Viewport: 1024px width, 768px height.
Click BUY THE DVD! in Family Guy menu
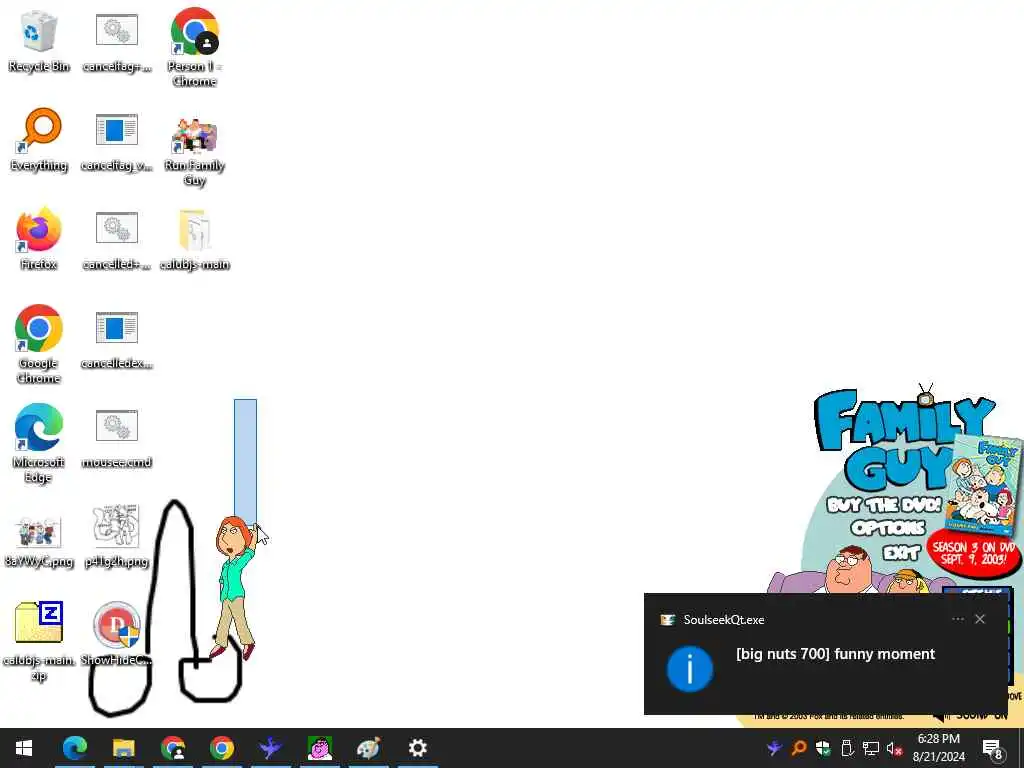884,505
